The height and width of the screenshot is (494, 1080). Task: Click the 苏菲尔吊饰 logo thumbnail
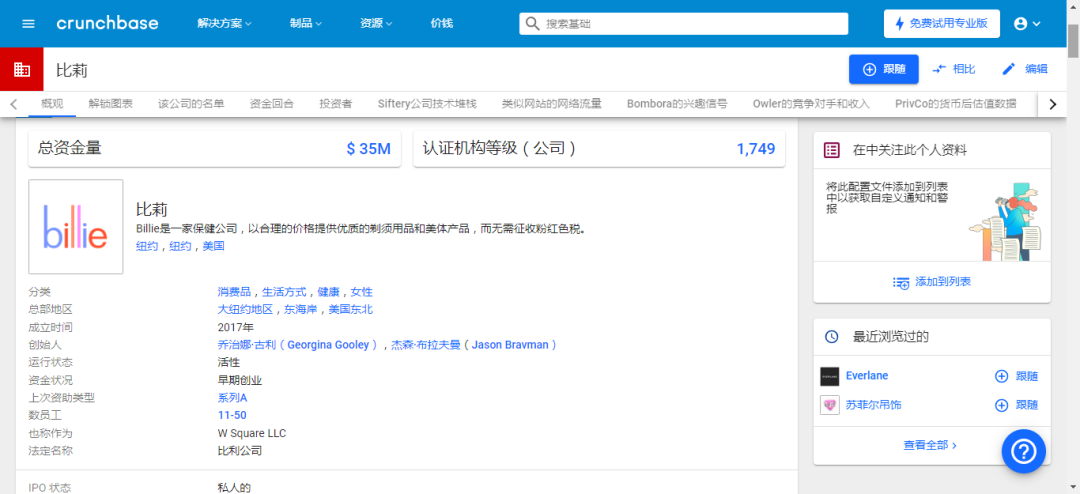coord(829,405)
